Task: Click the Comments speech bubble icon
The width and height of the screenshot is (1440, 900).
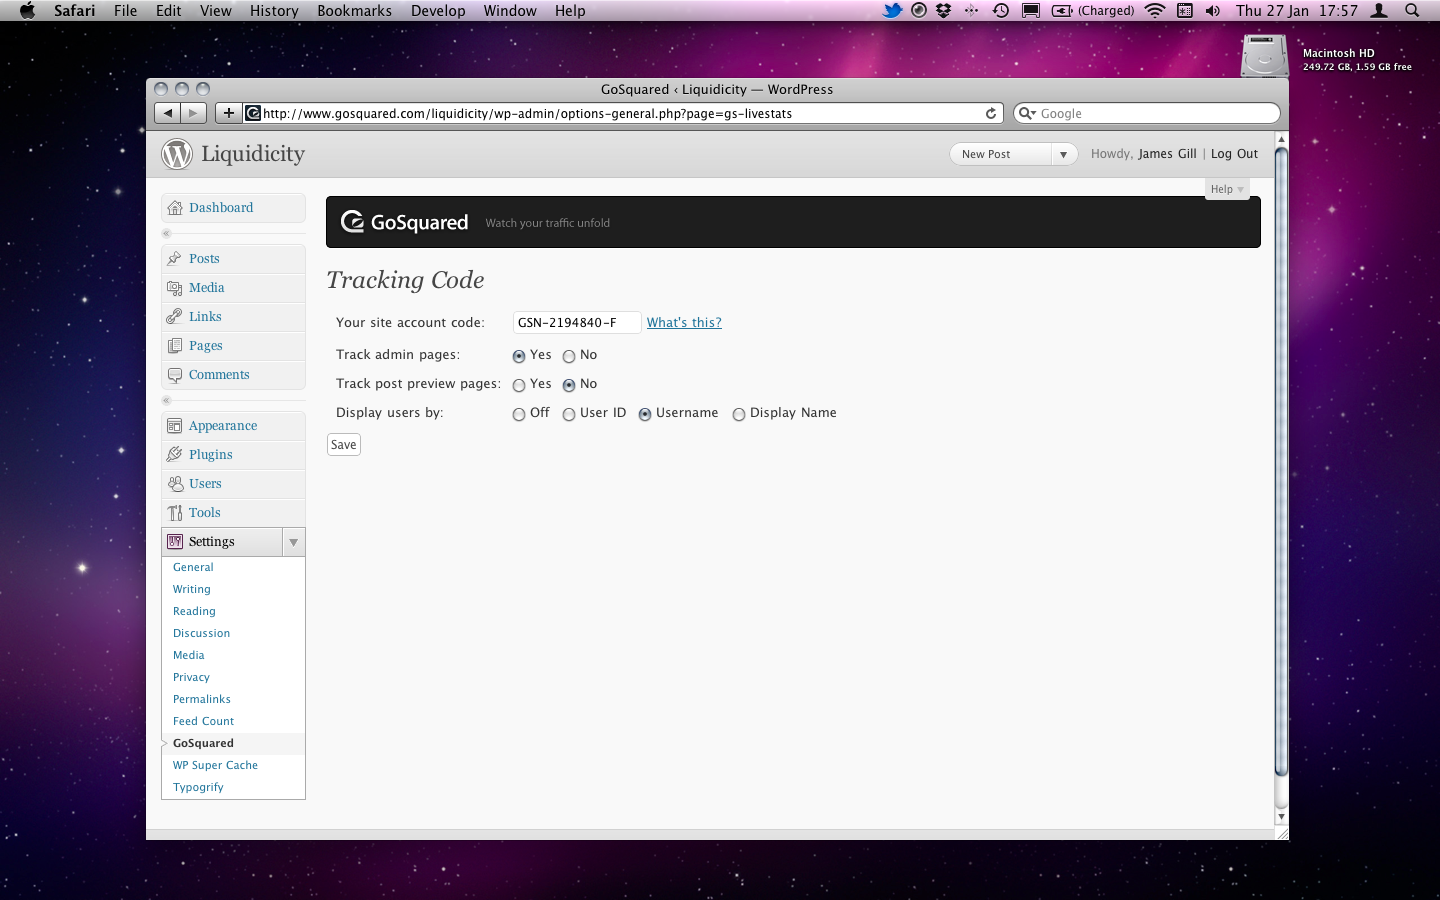Action: [x=175, y=375]
